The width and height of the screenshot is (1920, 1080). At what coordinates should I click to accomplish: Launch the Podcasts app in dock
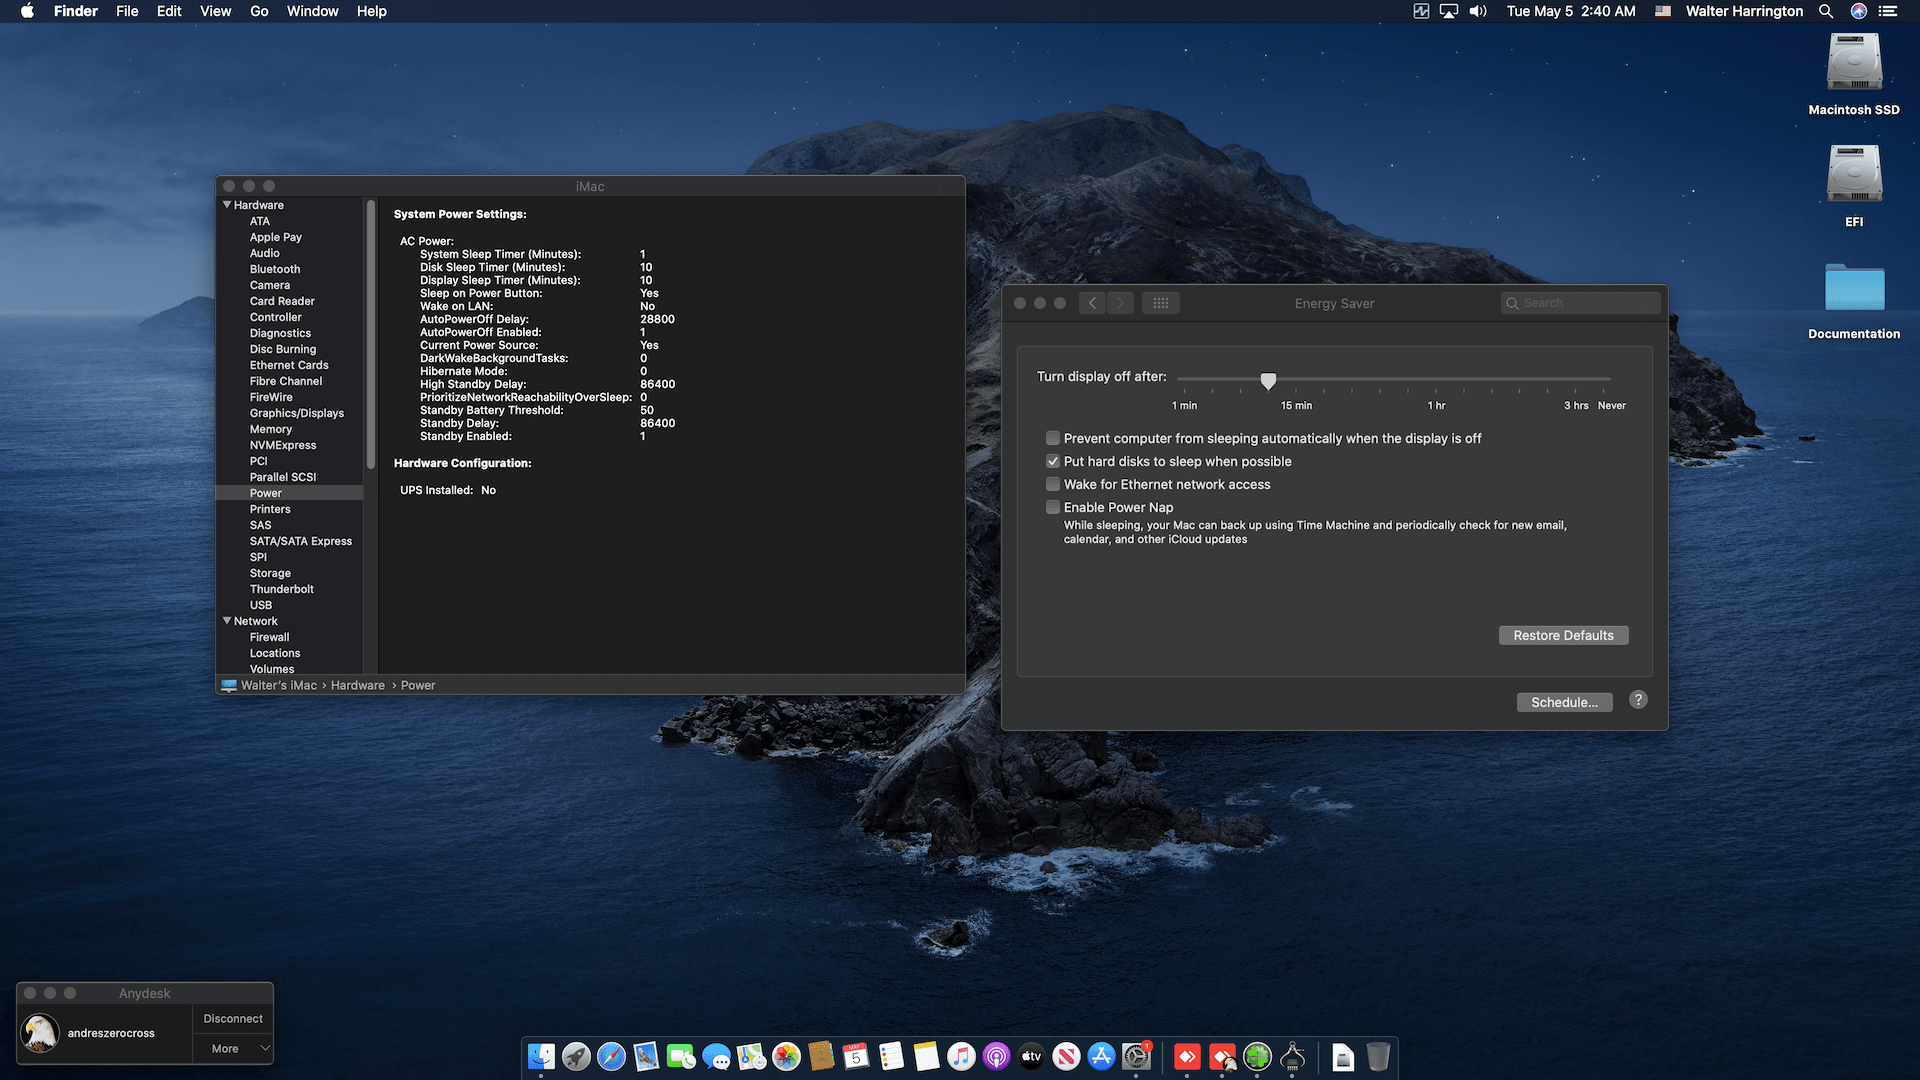[996, 1056]
